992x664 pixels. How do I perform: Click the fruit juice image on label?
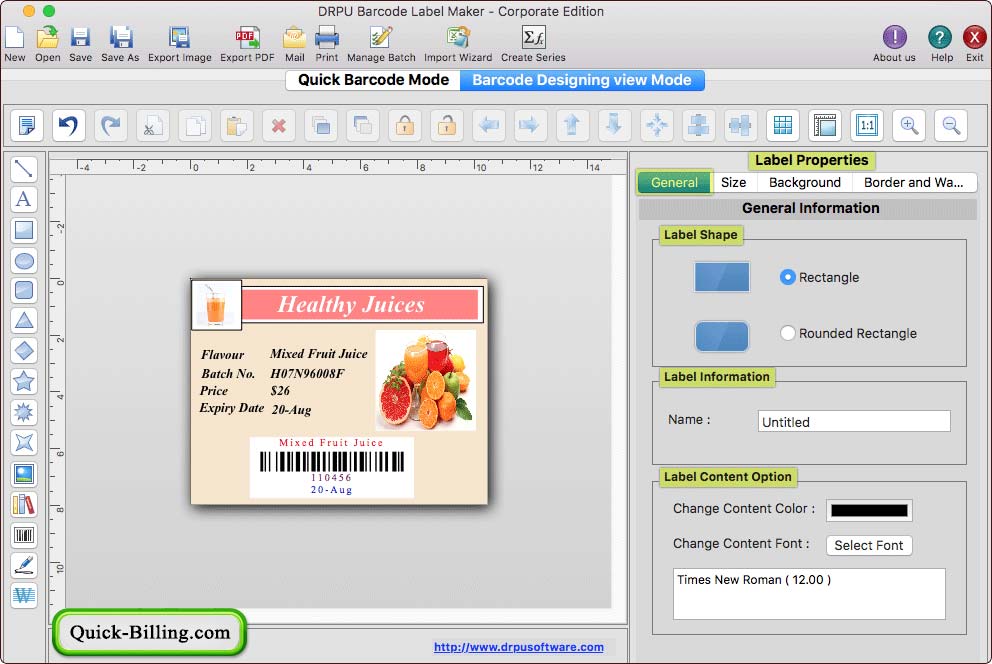click(x=426, y=381)
